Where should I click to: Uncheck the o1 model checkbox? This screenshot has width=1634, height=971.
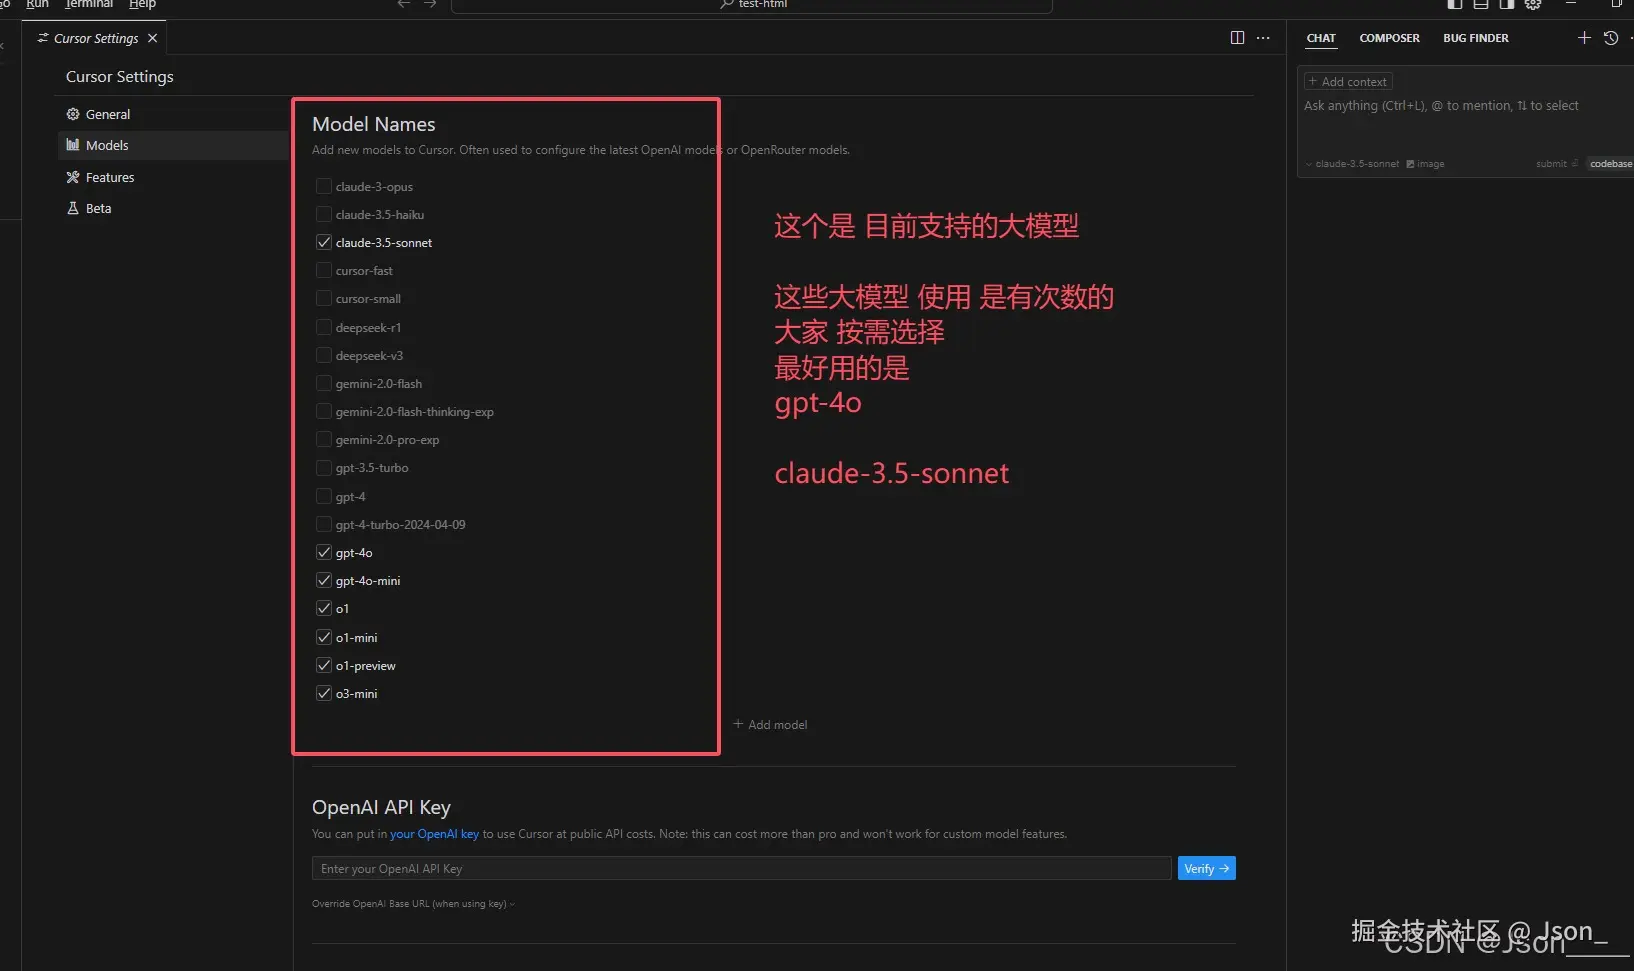click(324, 608)
